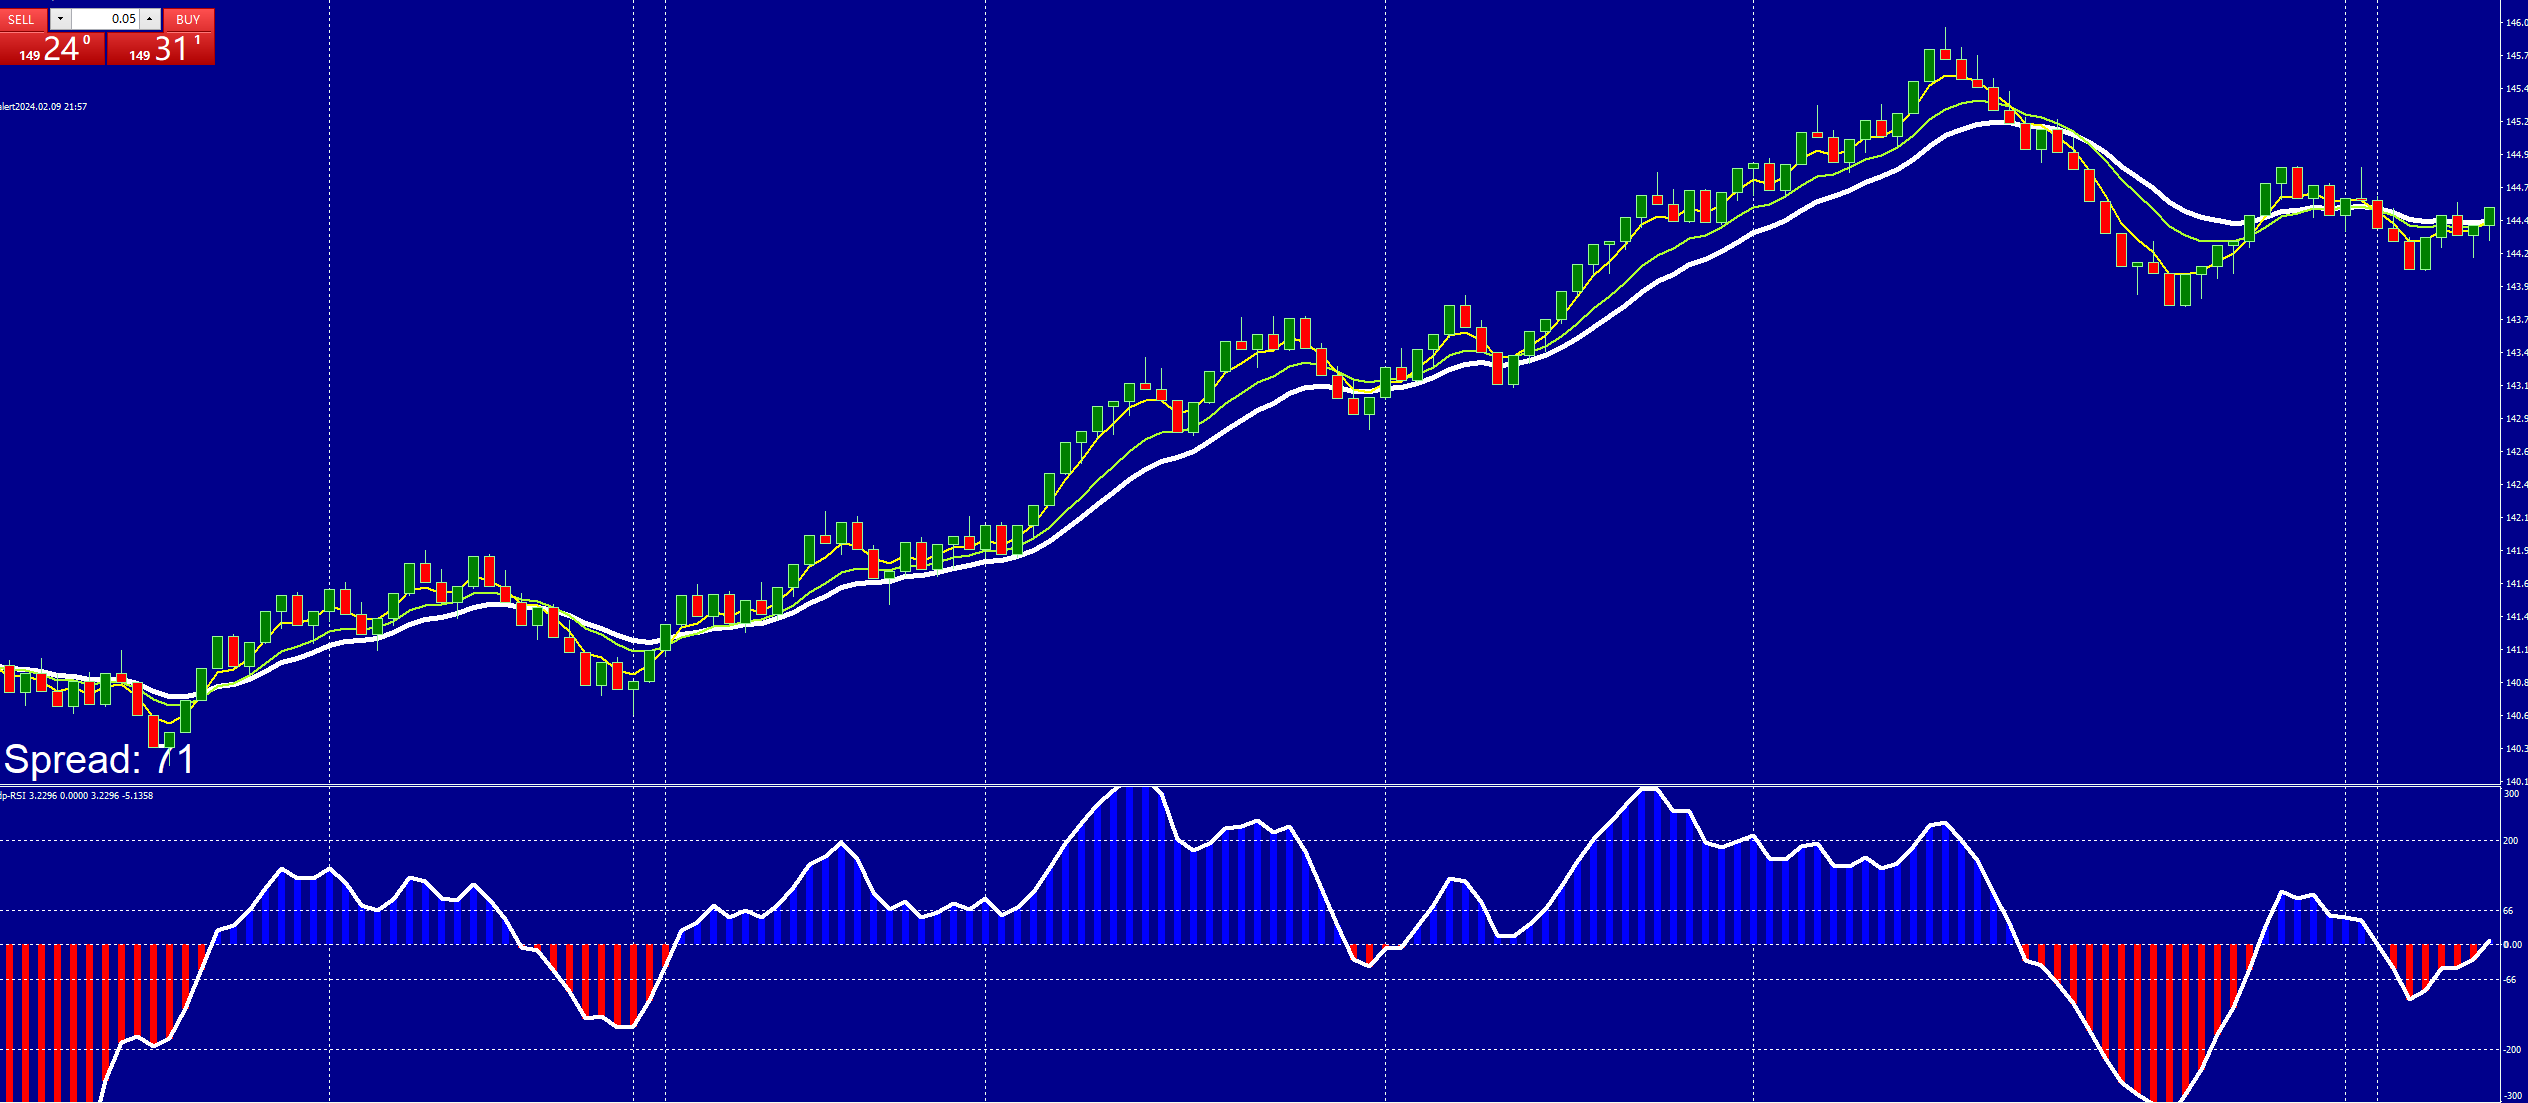Click the -200 level on indicator scale
The height and width of the screenshot is (1103, 2528).
click(2512, 1050)
